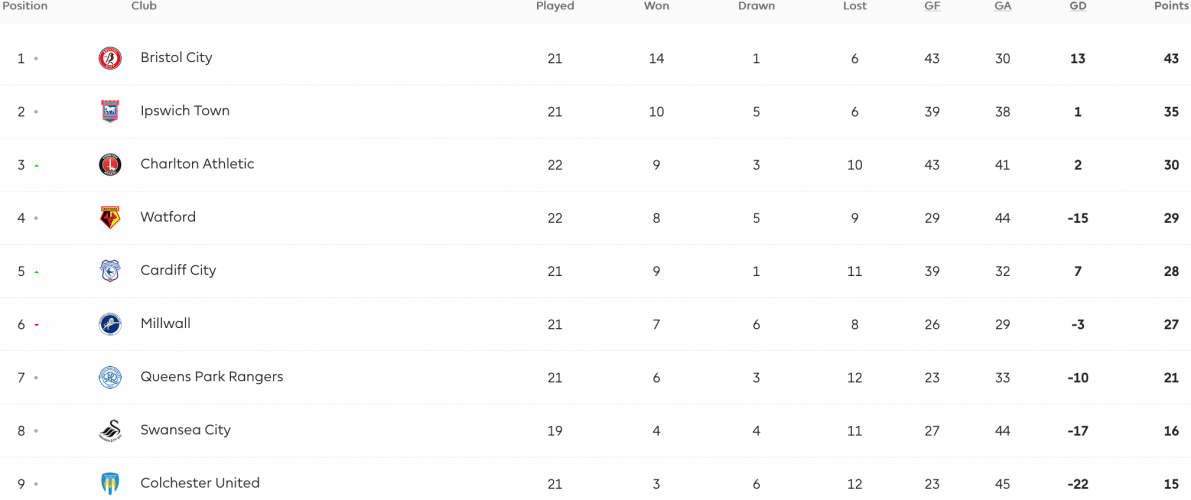Screen dimensions: 1191x500
Task: Click the Cardiff City crest icon
Action: click(110, 271)
